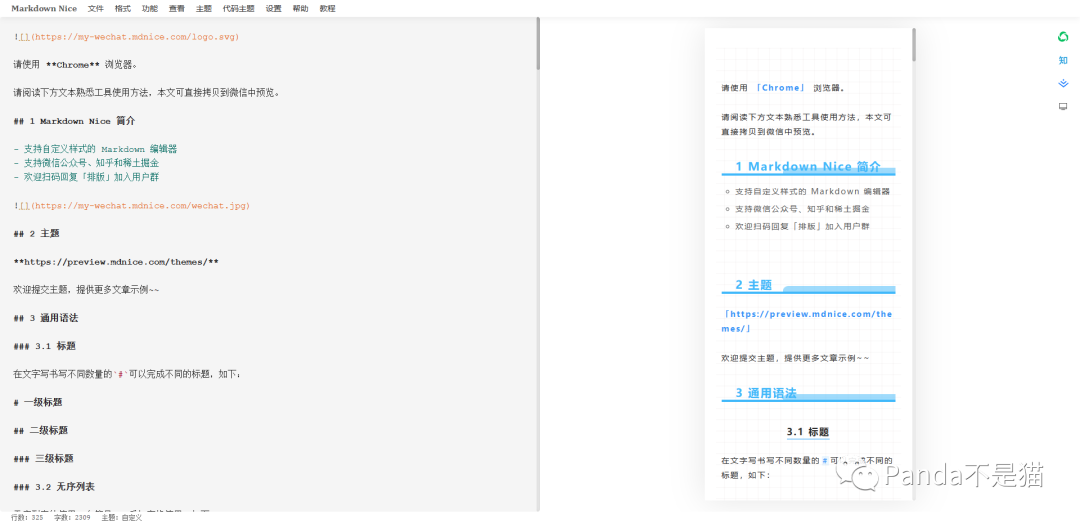
Task: Open the 主题 menu
Action: pos(204,9)
